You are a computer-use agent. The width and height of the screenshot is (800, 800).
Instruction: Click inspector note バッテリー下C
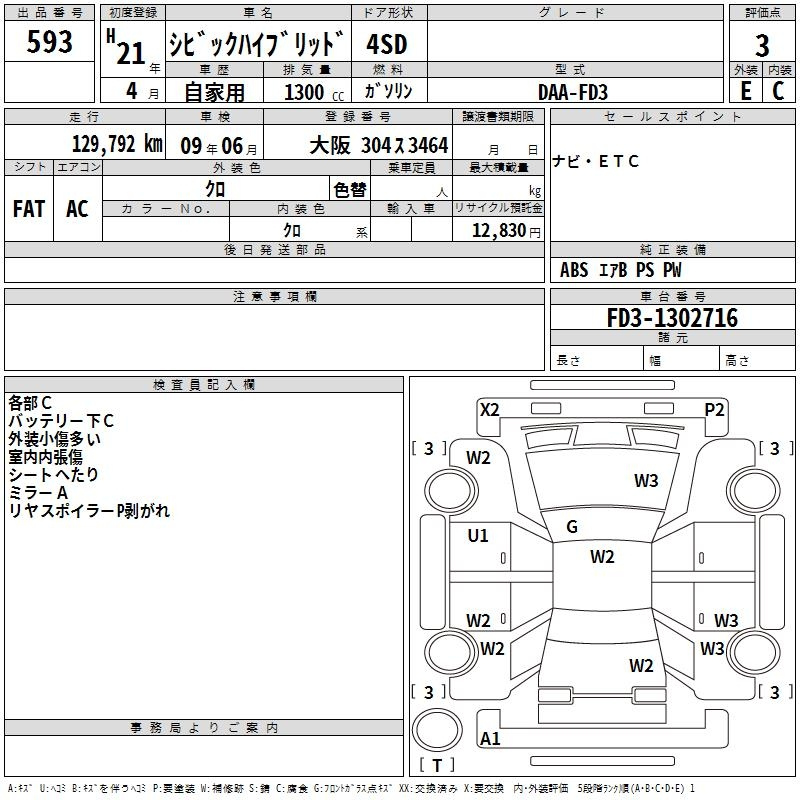(x=61, y=421)
